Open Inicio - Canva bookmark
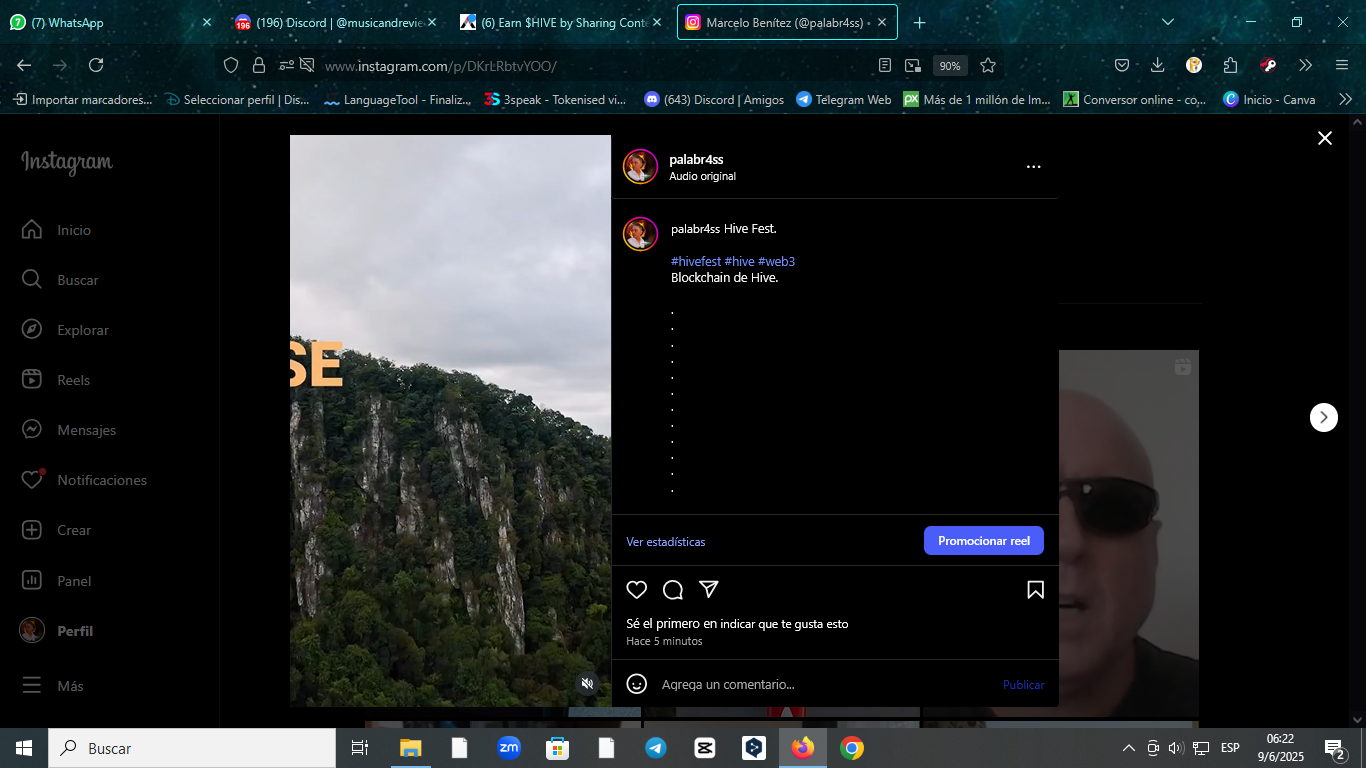 click(x=1269, y=99)
